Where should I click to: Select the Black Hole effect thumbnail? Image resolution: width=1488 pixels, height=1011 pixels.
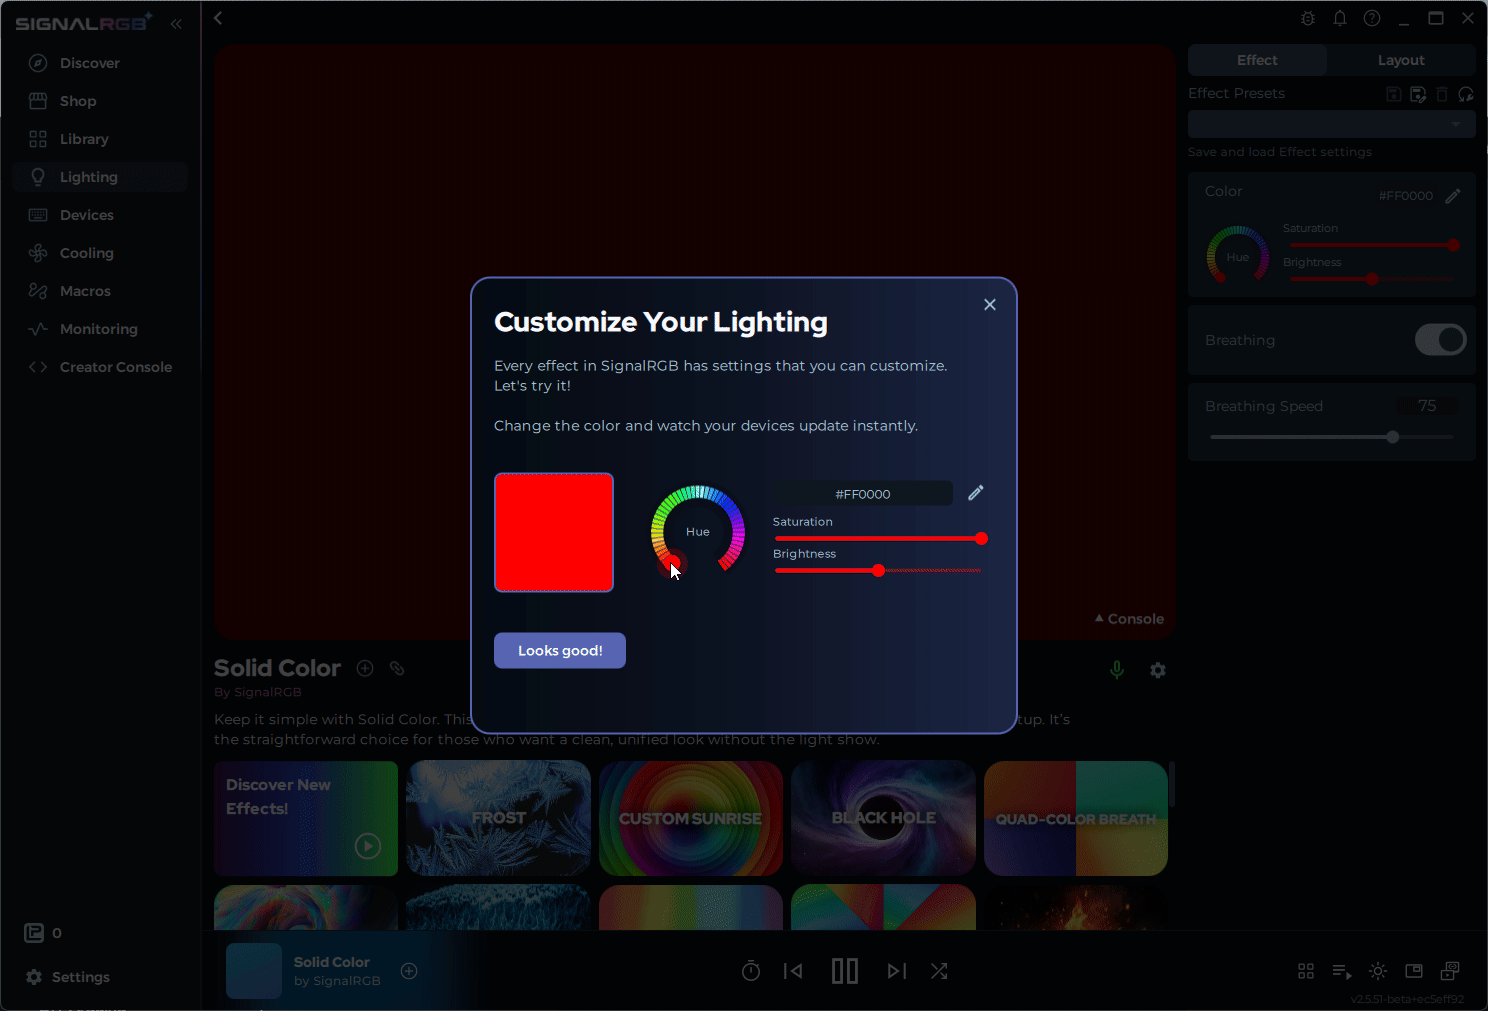pyautogui.click(x=882, y=818)
